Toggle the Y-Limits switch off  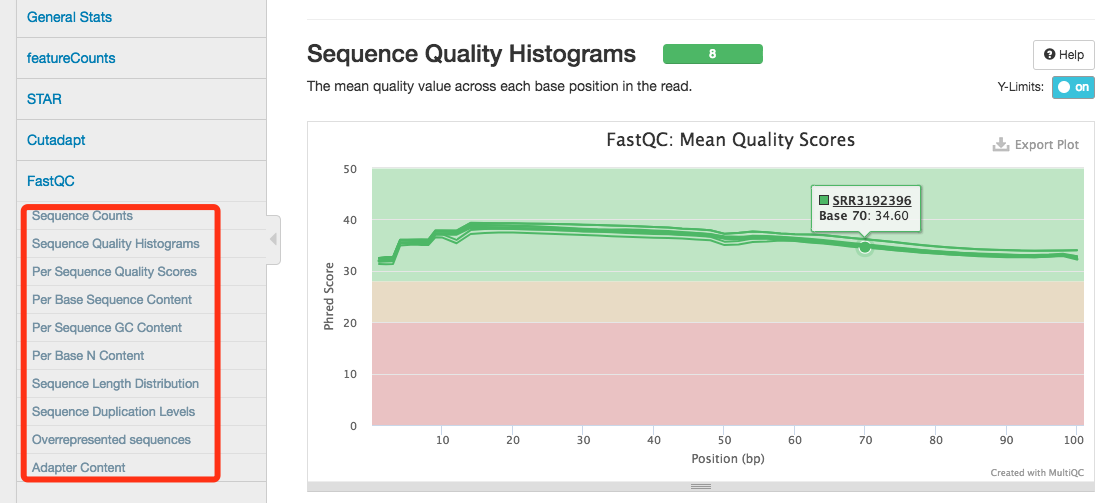pos(1073,87)
